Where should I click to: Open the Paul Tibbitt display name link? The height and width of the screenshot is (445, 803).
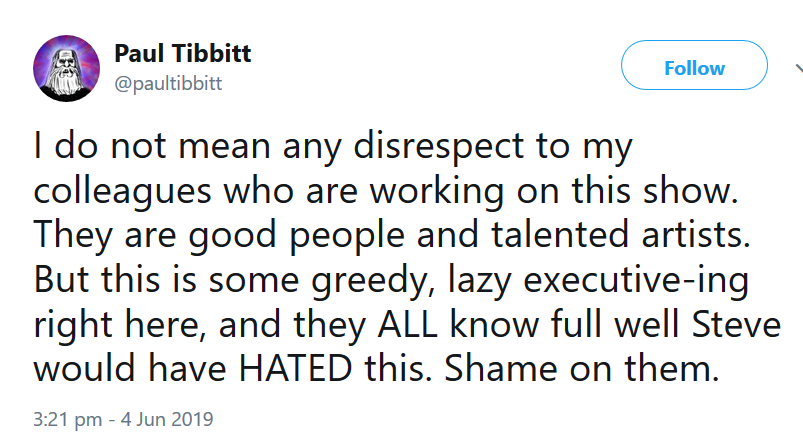tap(182, 53)
